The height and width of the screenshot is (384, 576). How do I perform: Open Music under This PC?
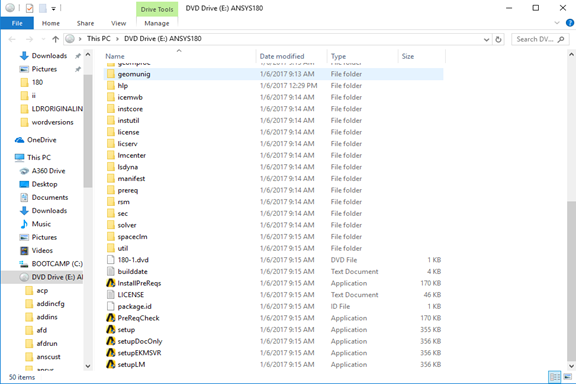point(36,224)
